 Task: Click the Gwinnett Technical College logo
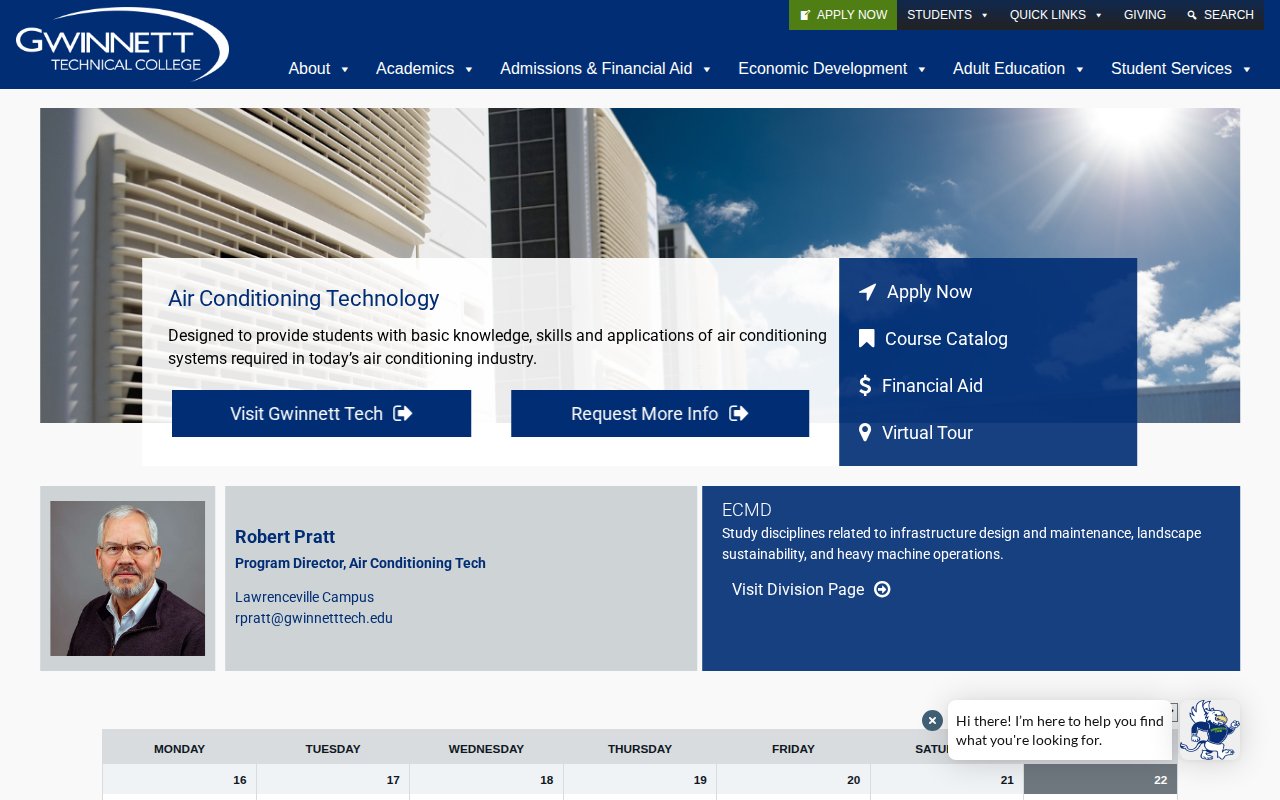point(122,45)
